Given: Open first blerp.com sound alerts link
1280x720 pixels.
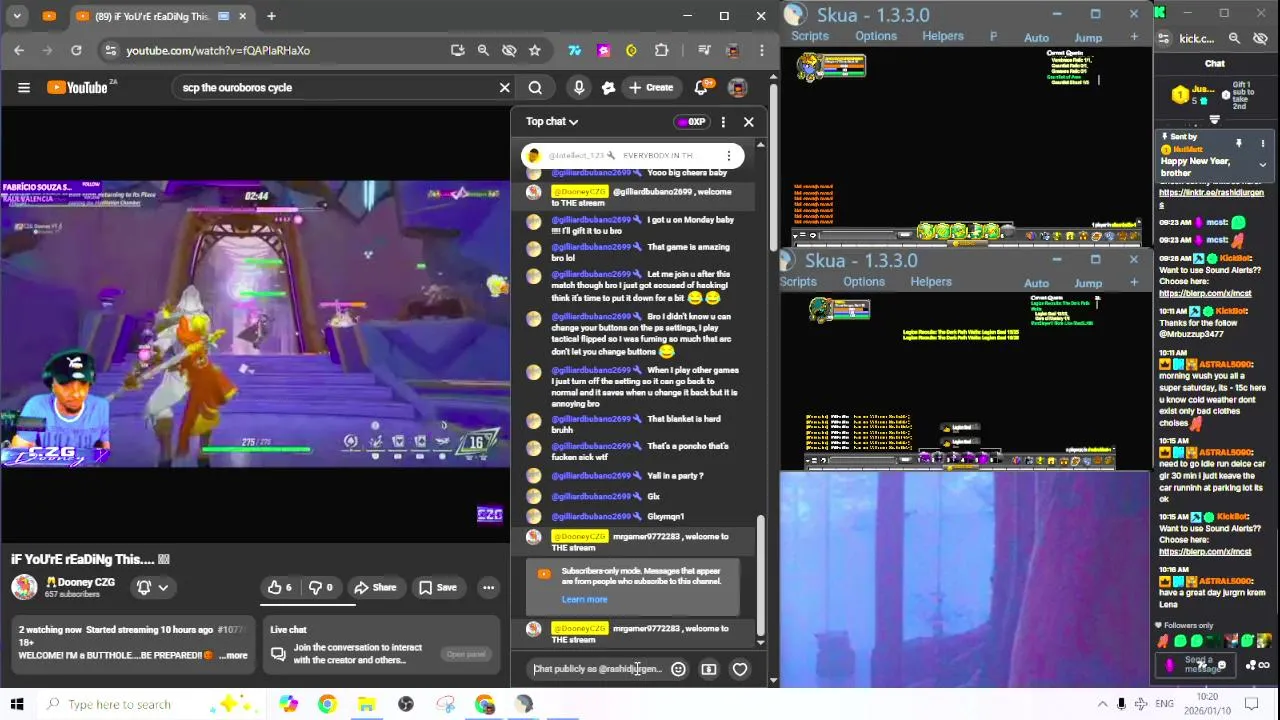Looking at the screenshot, I should pyautogui.click(x=1205, y=294).
